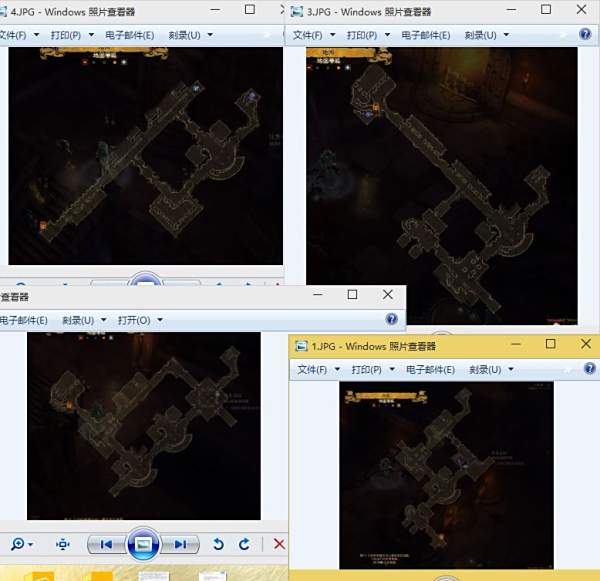The height and width of the screenshot is (581, 600).
Task: Click help icon in bottom-left viewer window
Action: tap(391, 319)
